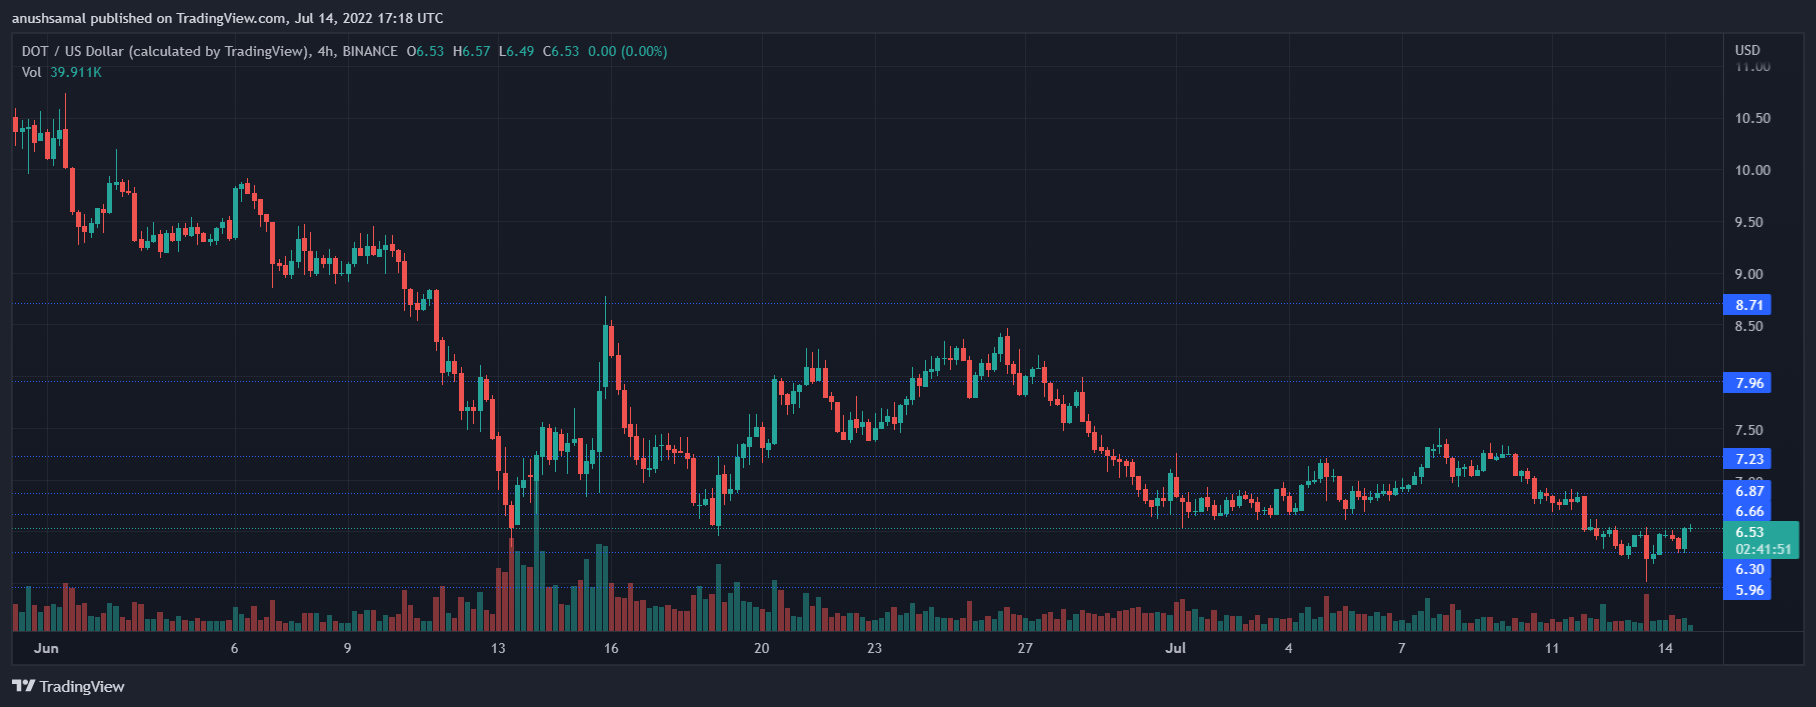Select the 8.71 price level label

tap(1748, 305)
